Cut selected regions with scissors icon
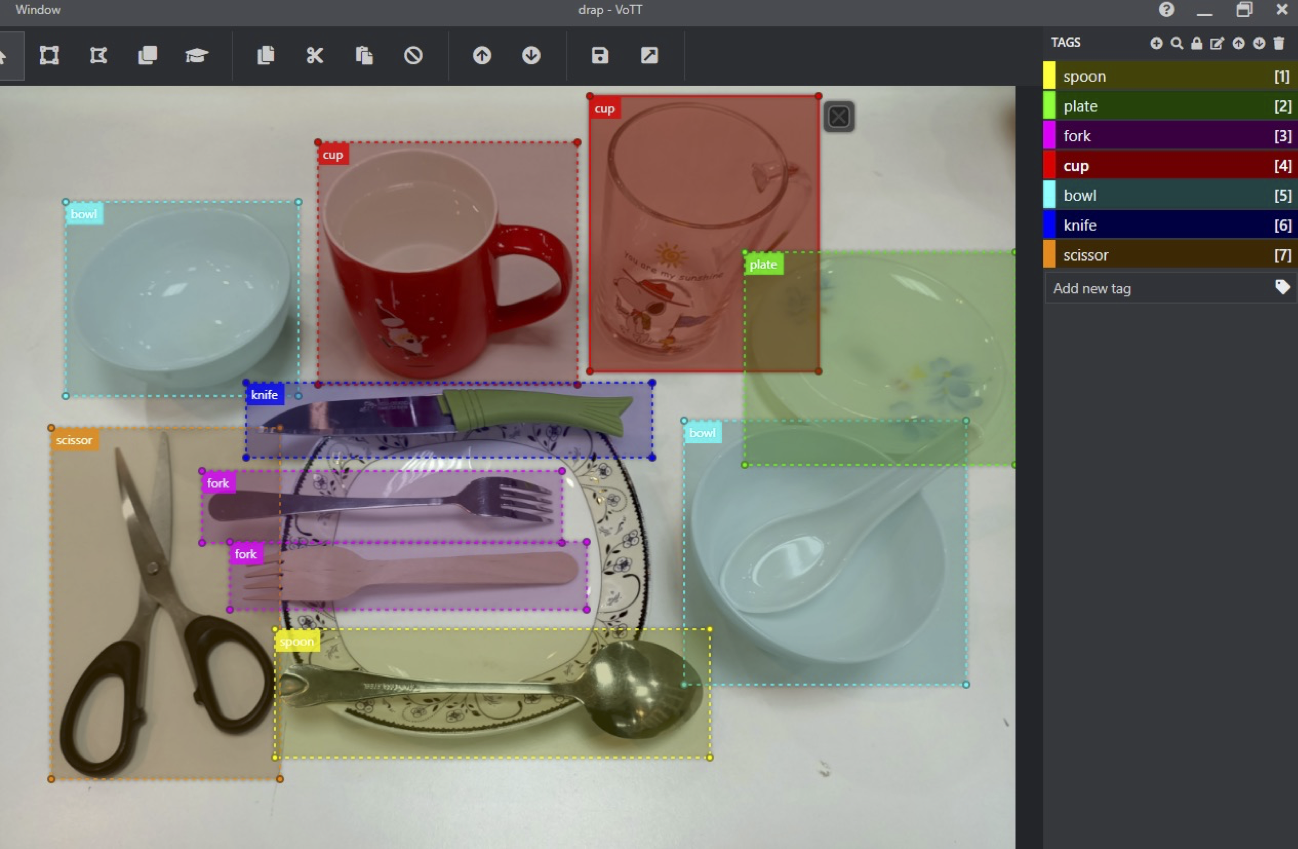Image resolution: width=1298 pixels, height=849 pixels. [x=315, y=56]
